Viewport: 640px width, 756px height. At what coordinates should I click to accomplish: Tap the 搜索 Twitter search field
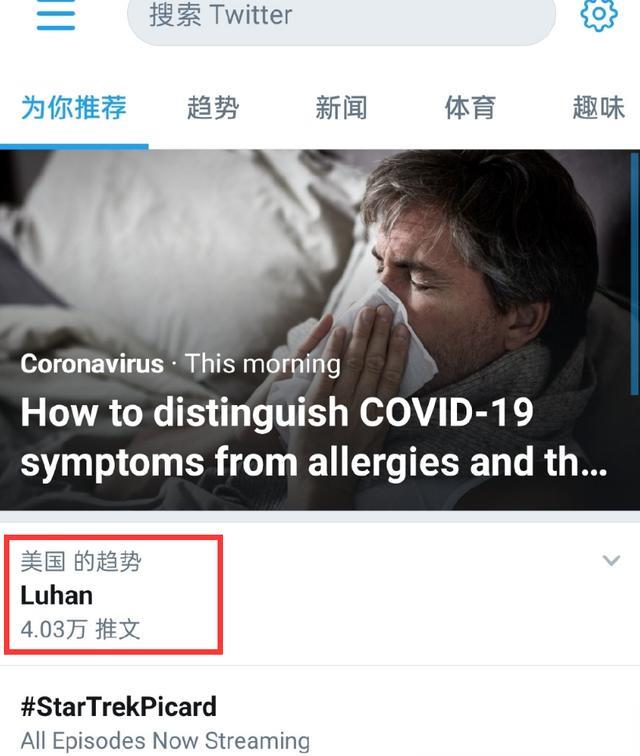[341, 17]
